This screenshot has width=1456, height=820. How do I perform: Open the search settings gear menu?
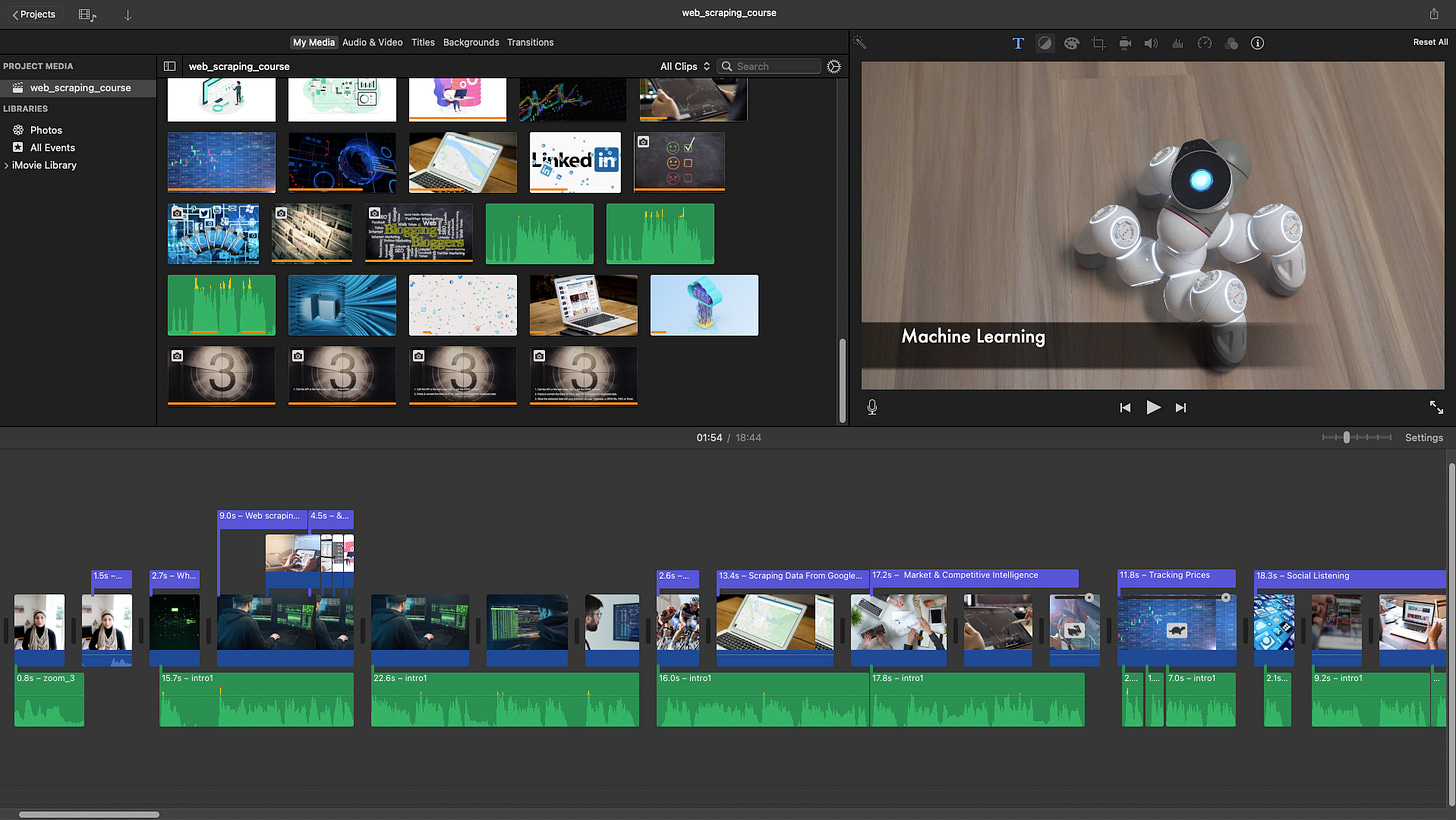coord(834,66)
